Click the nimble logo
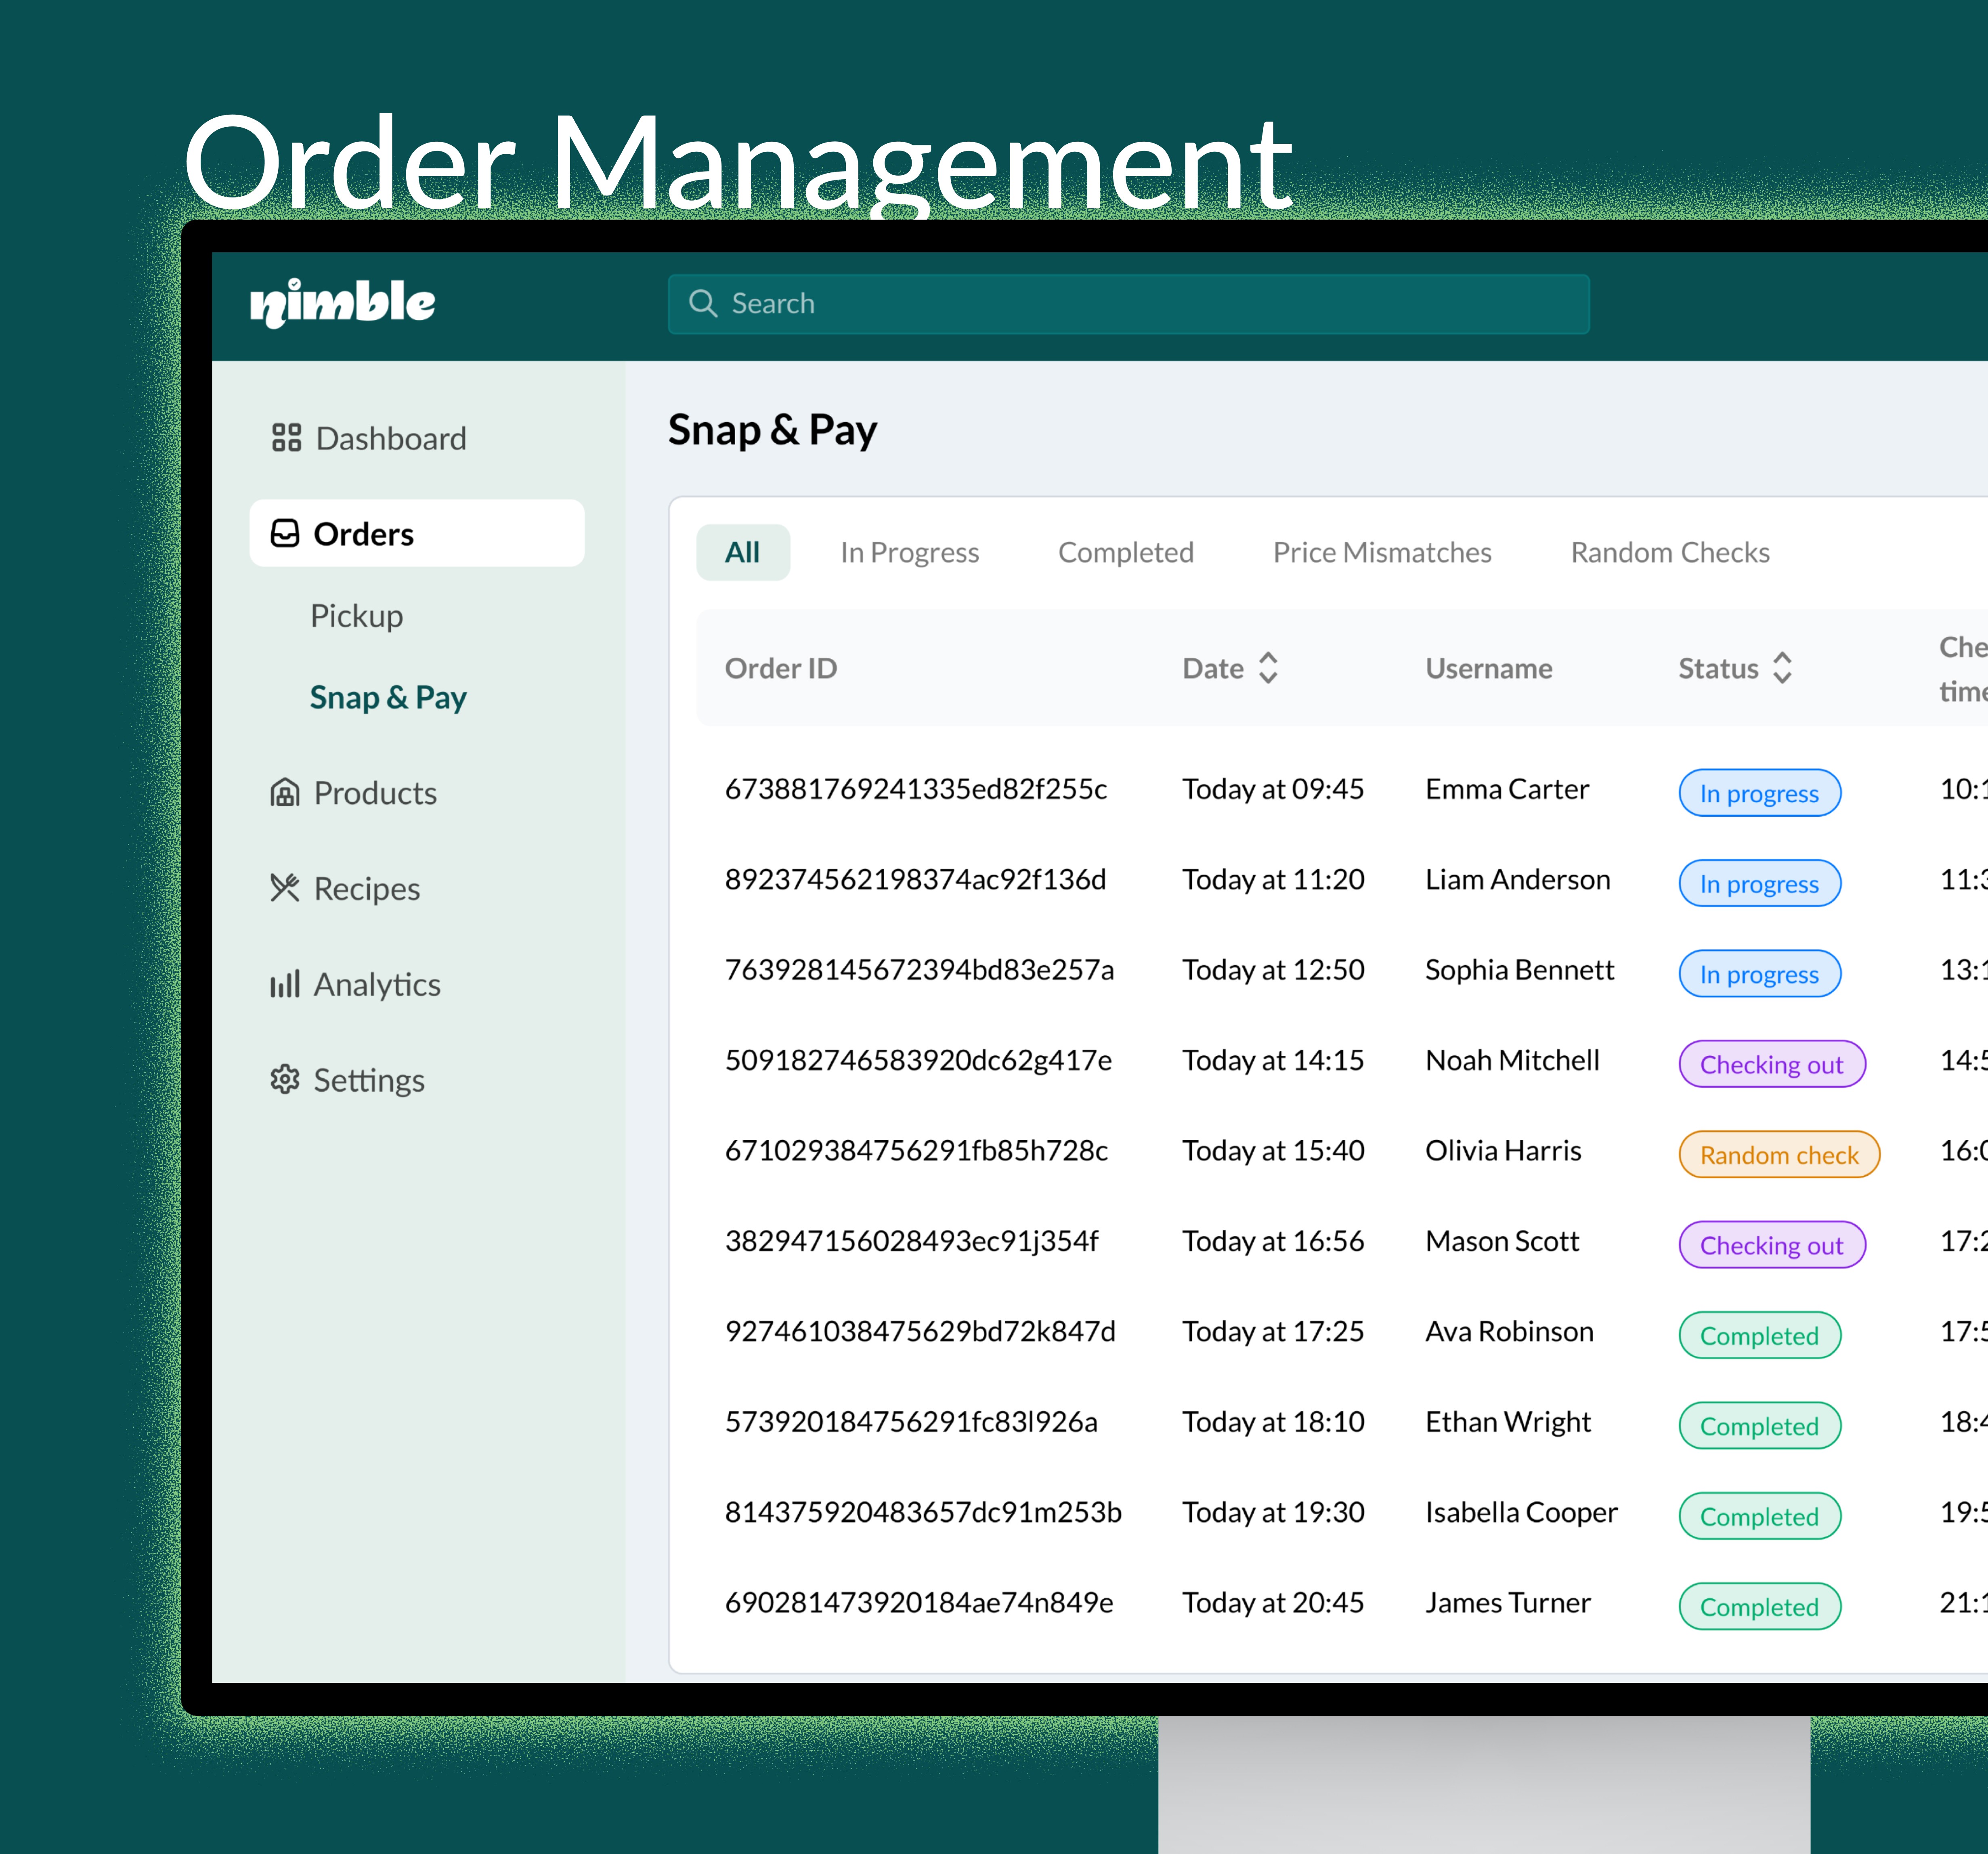Viewport: 1988px width, 1854px height. 342,303
